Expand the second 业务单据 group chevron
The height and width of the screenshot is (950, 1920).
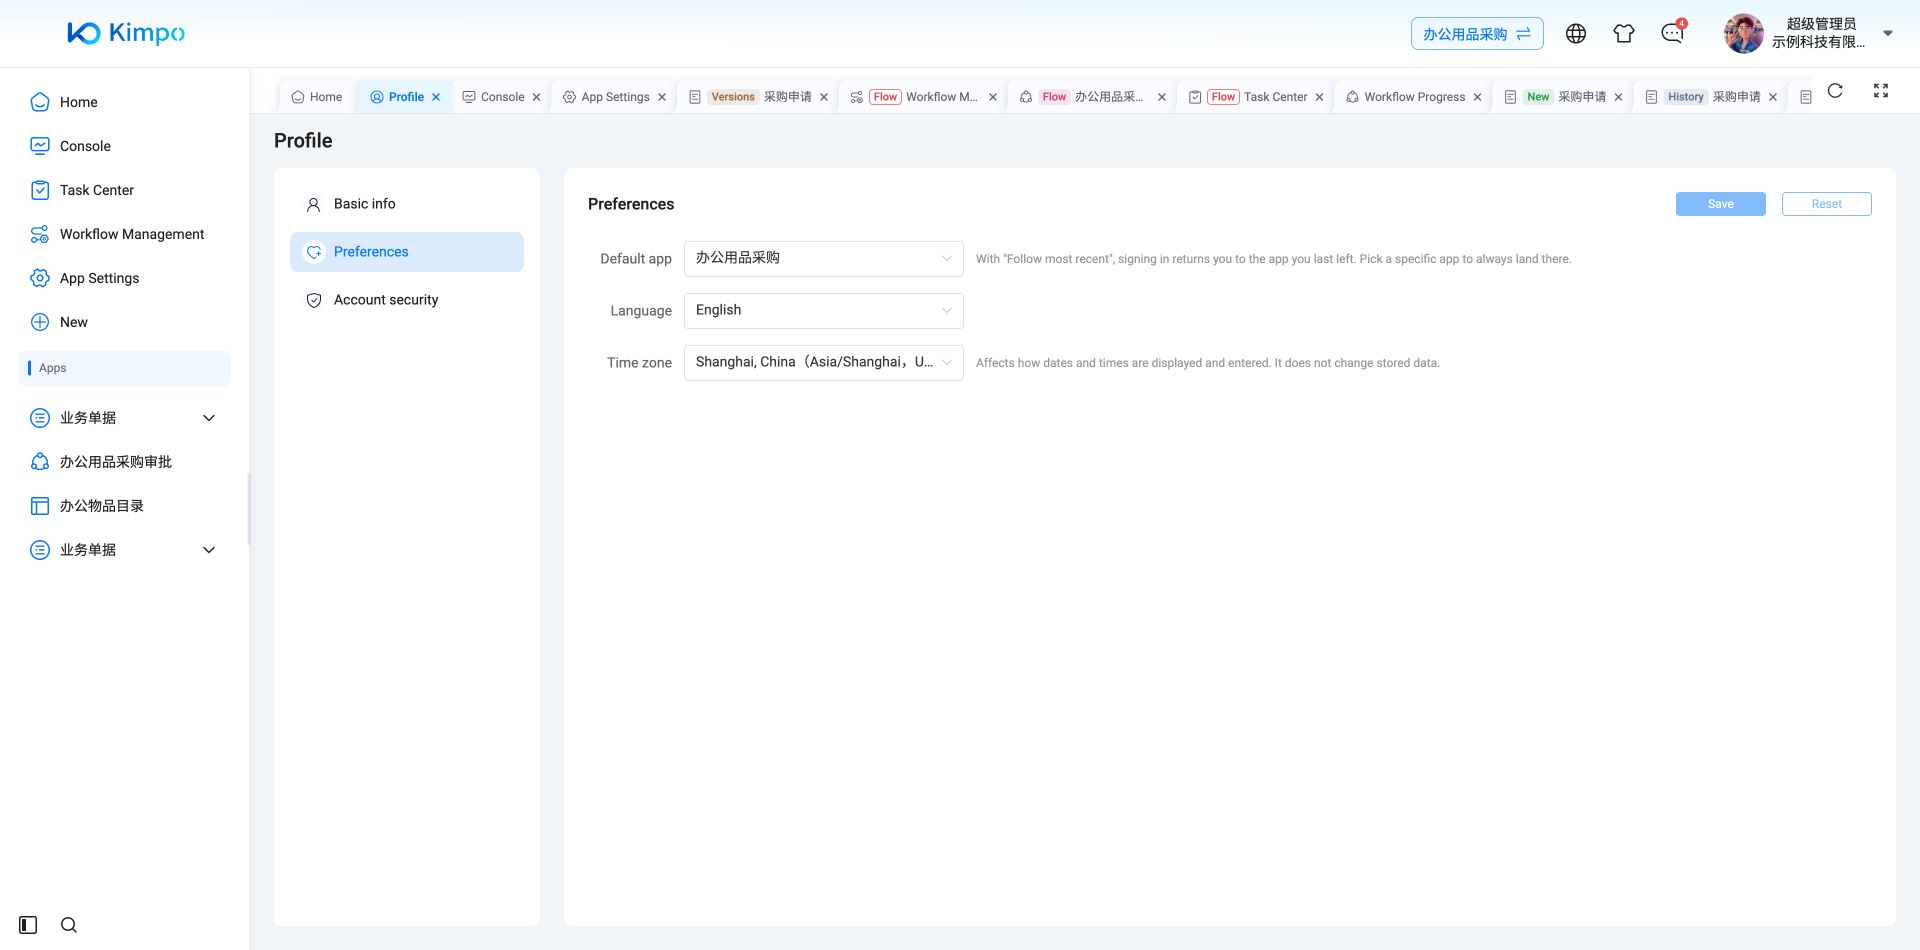[x=209, y=550]
